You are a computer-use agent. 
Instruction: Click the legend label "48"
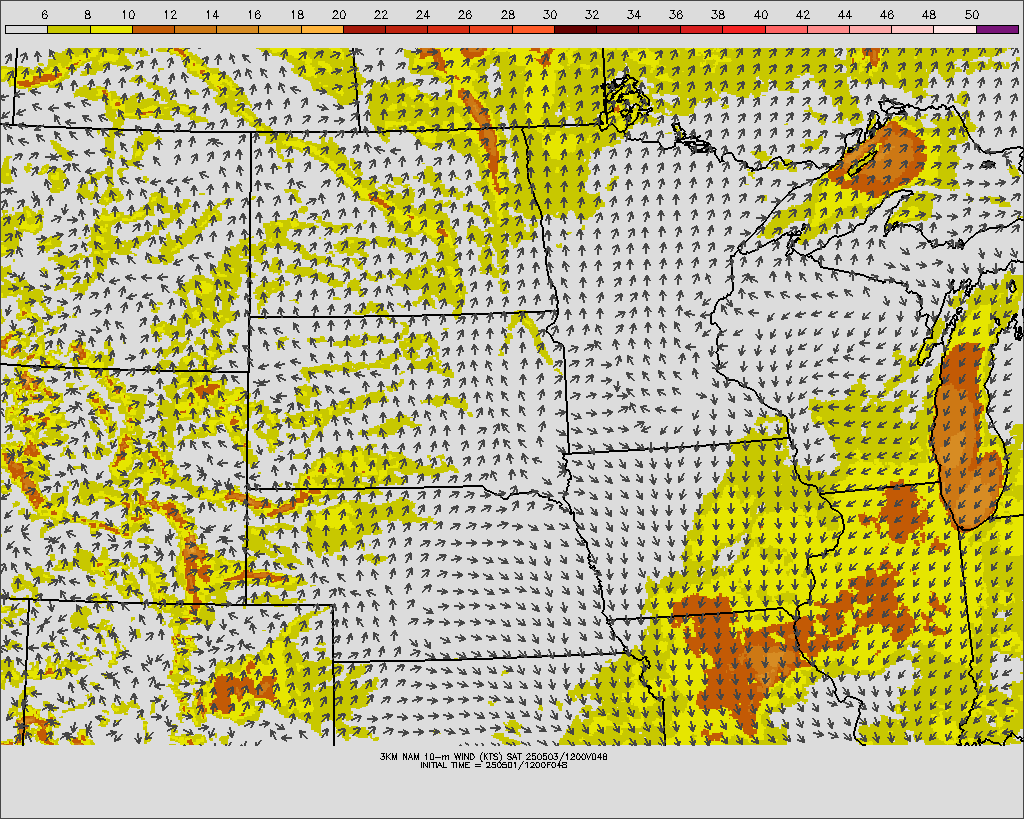pyautogui.click(x=929, y=14)
